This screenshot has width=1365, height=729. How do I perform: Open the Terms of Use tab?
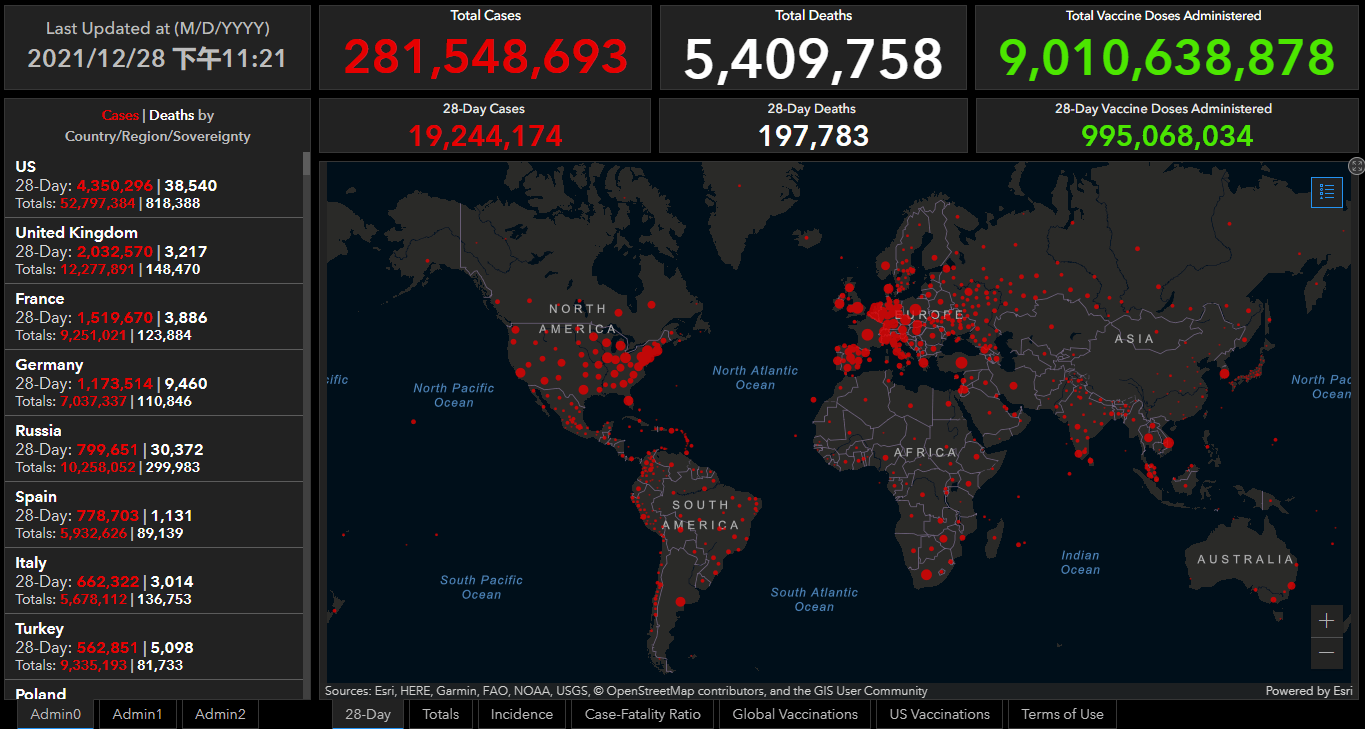(1063, 714)
